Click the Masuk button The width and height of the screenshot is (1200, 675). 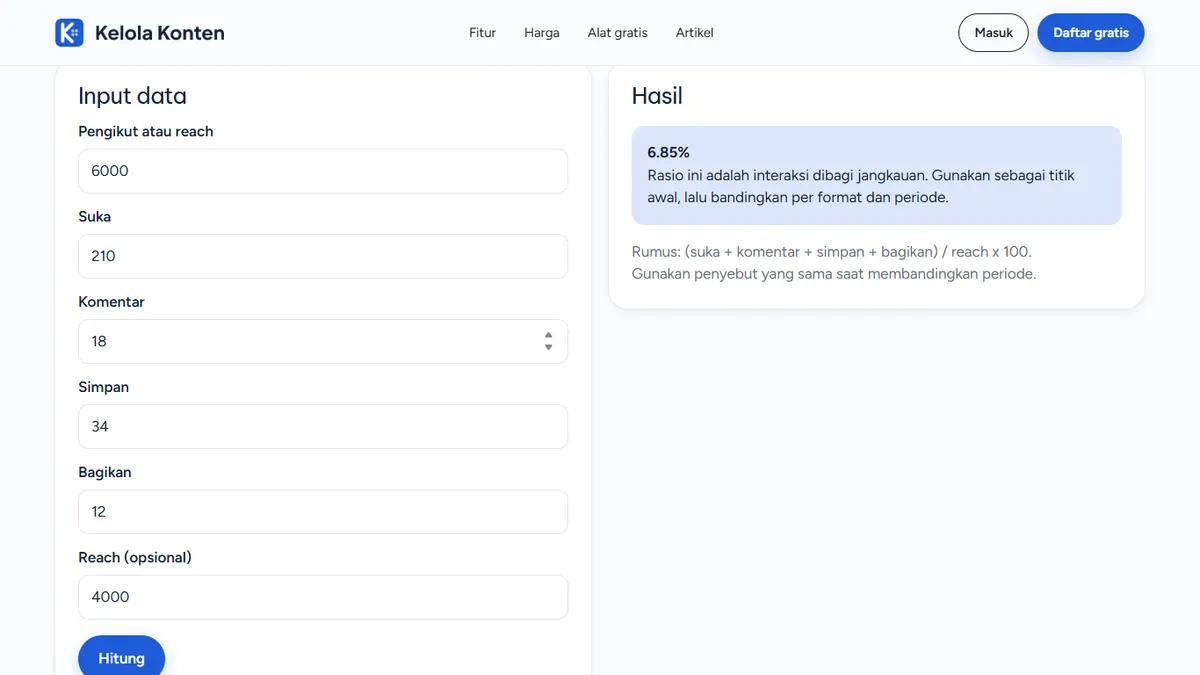coord(994,33)
